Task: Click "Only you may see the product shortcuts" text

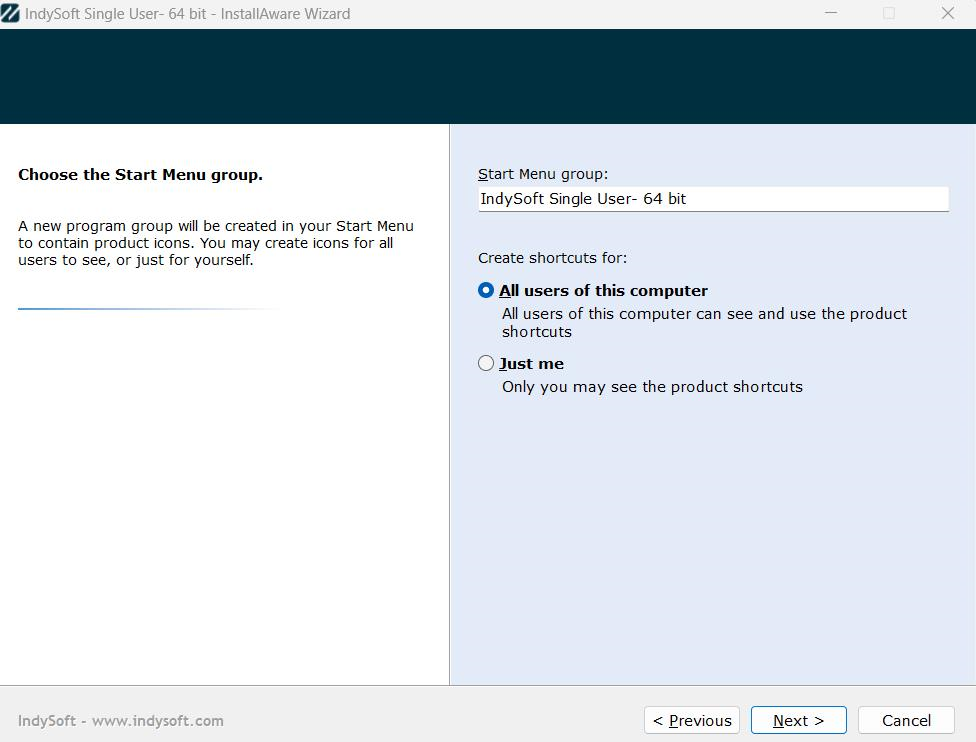Action: 652,387
